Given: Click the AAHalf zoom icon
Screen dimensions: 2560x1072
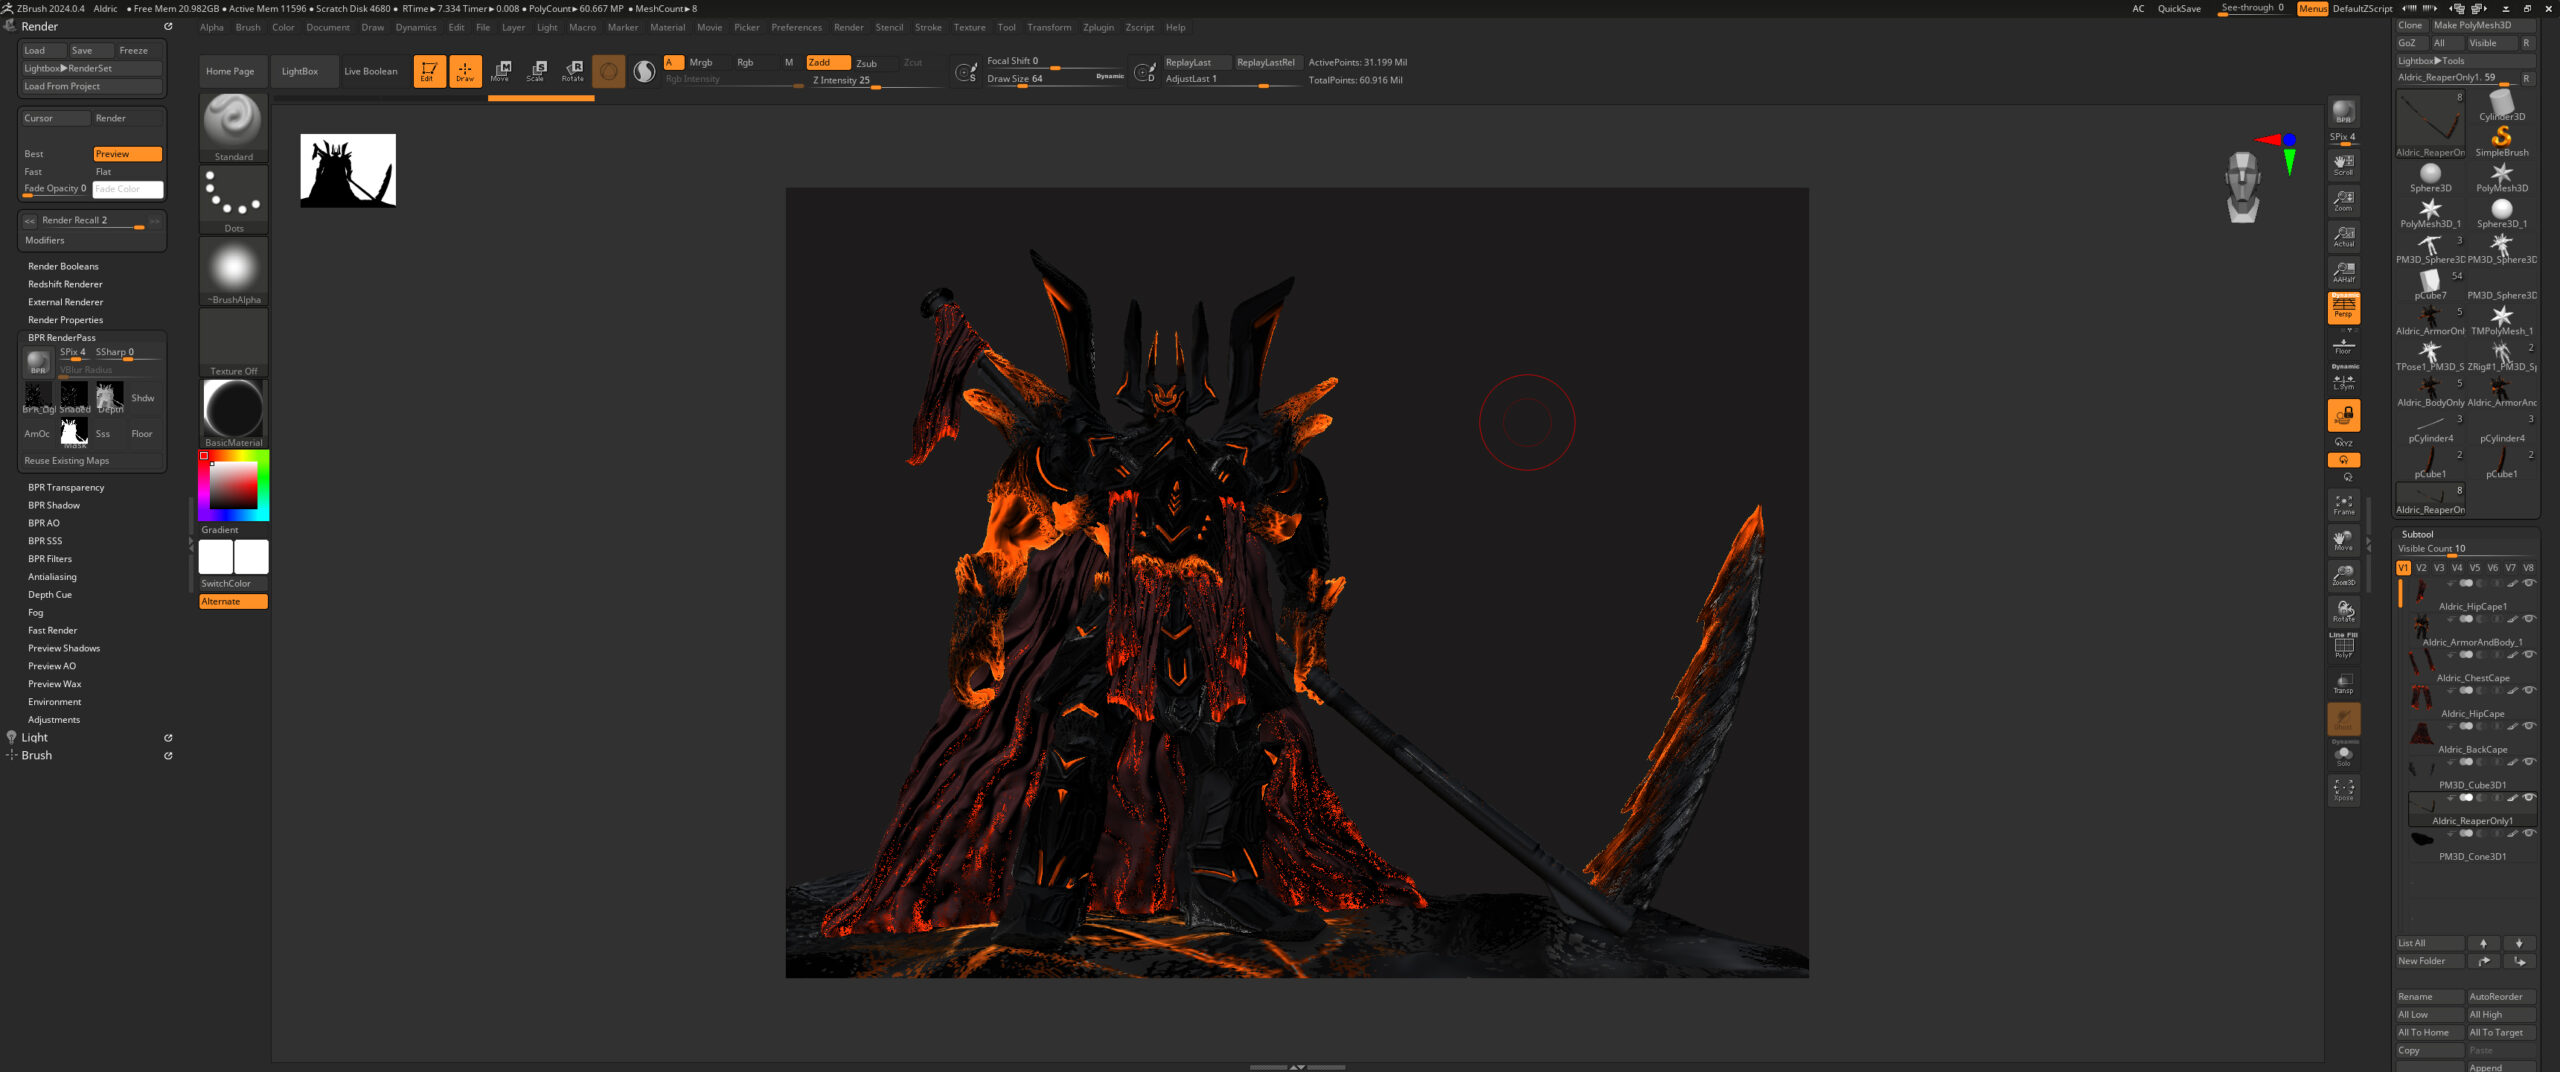Looking at the screenshot, I should tap(2343, 272).
